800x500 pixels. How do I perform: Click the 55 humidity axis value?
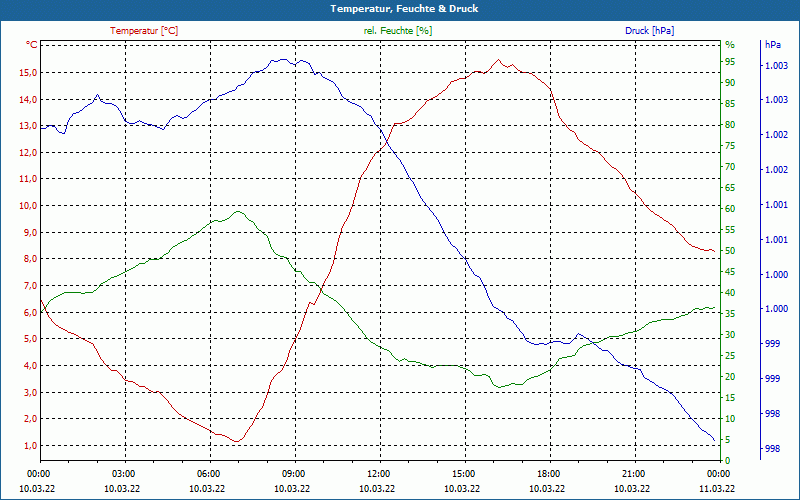point(730,230)
